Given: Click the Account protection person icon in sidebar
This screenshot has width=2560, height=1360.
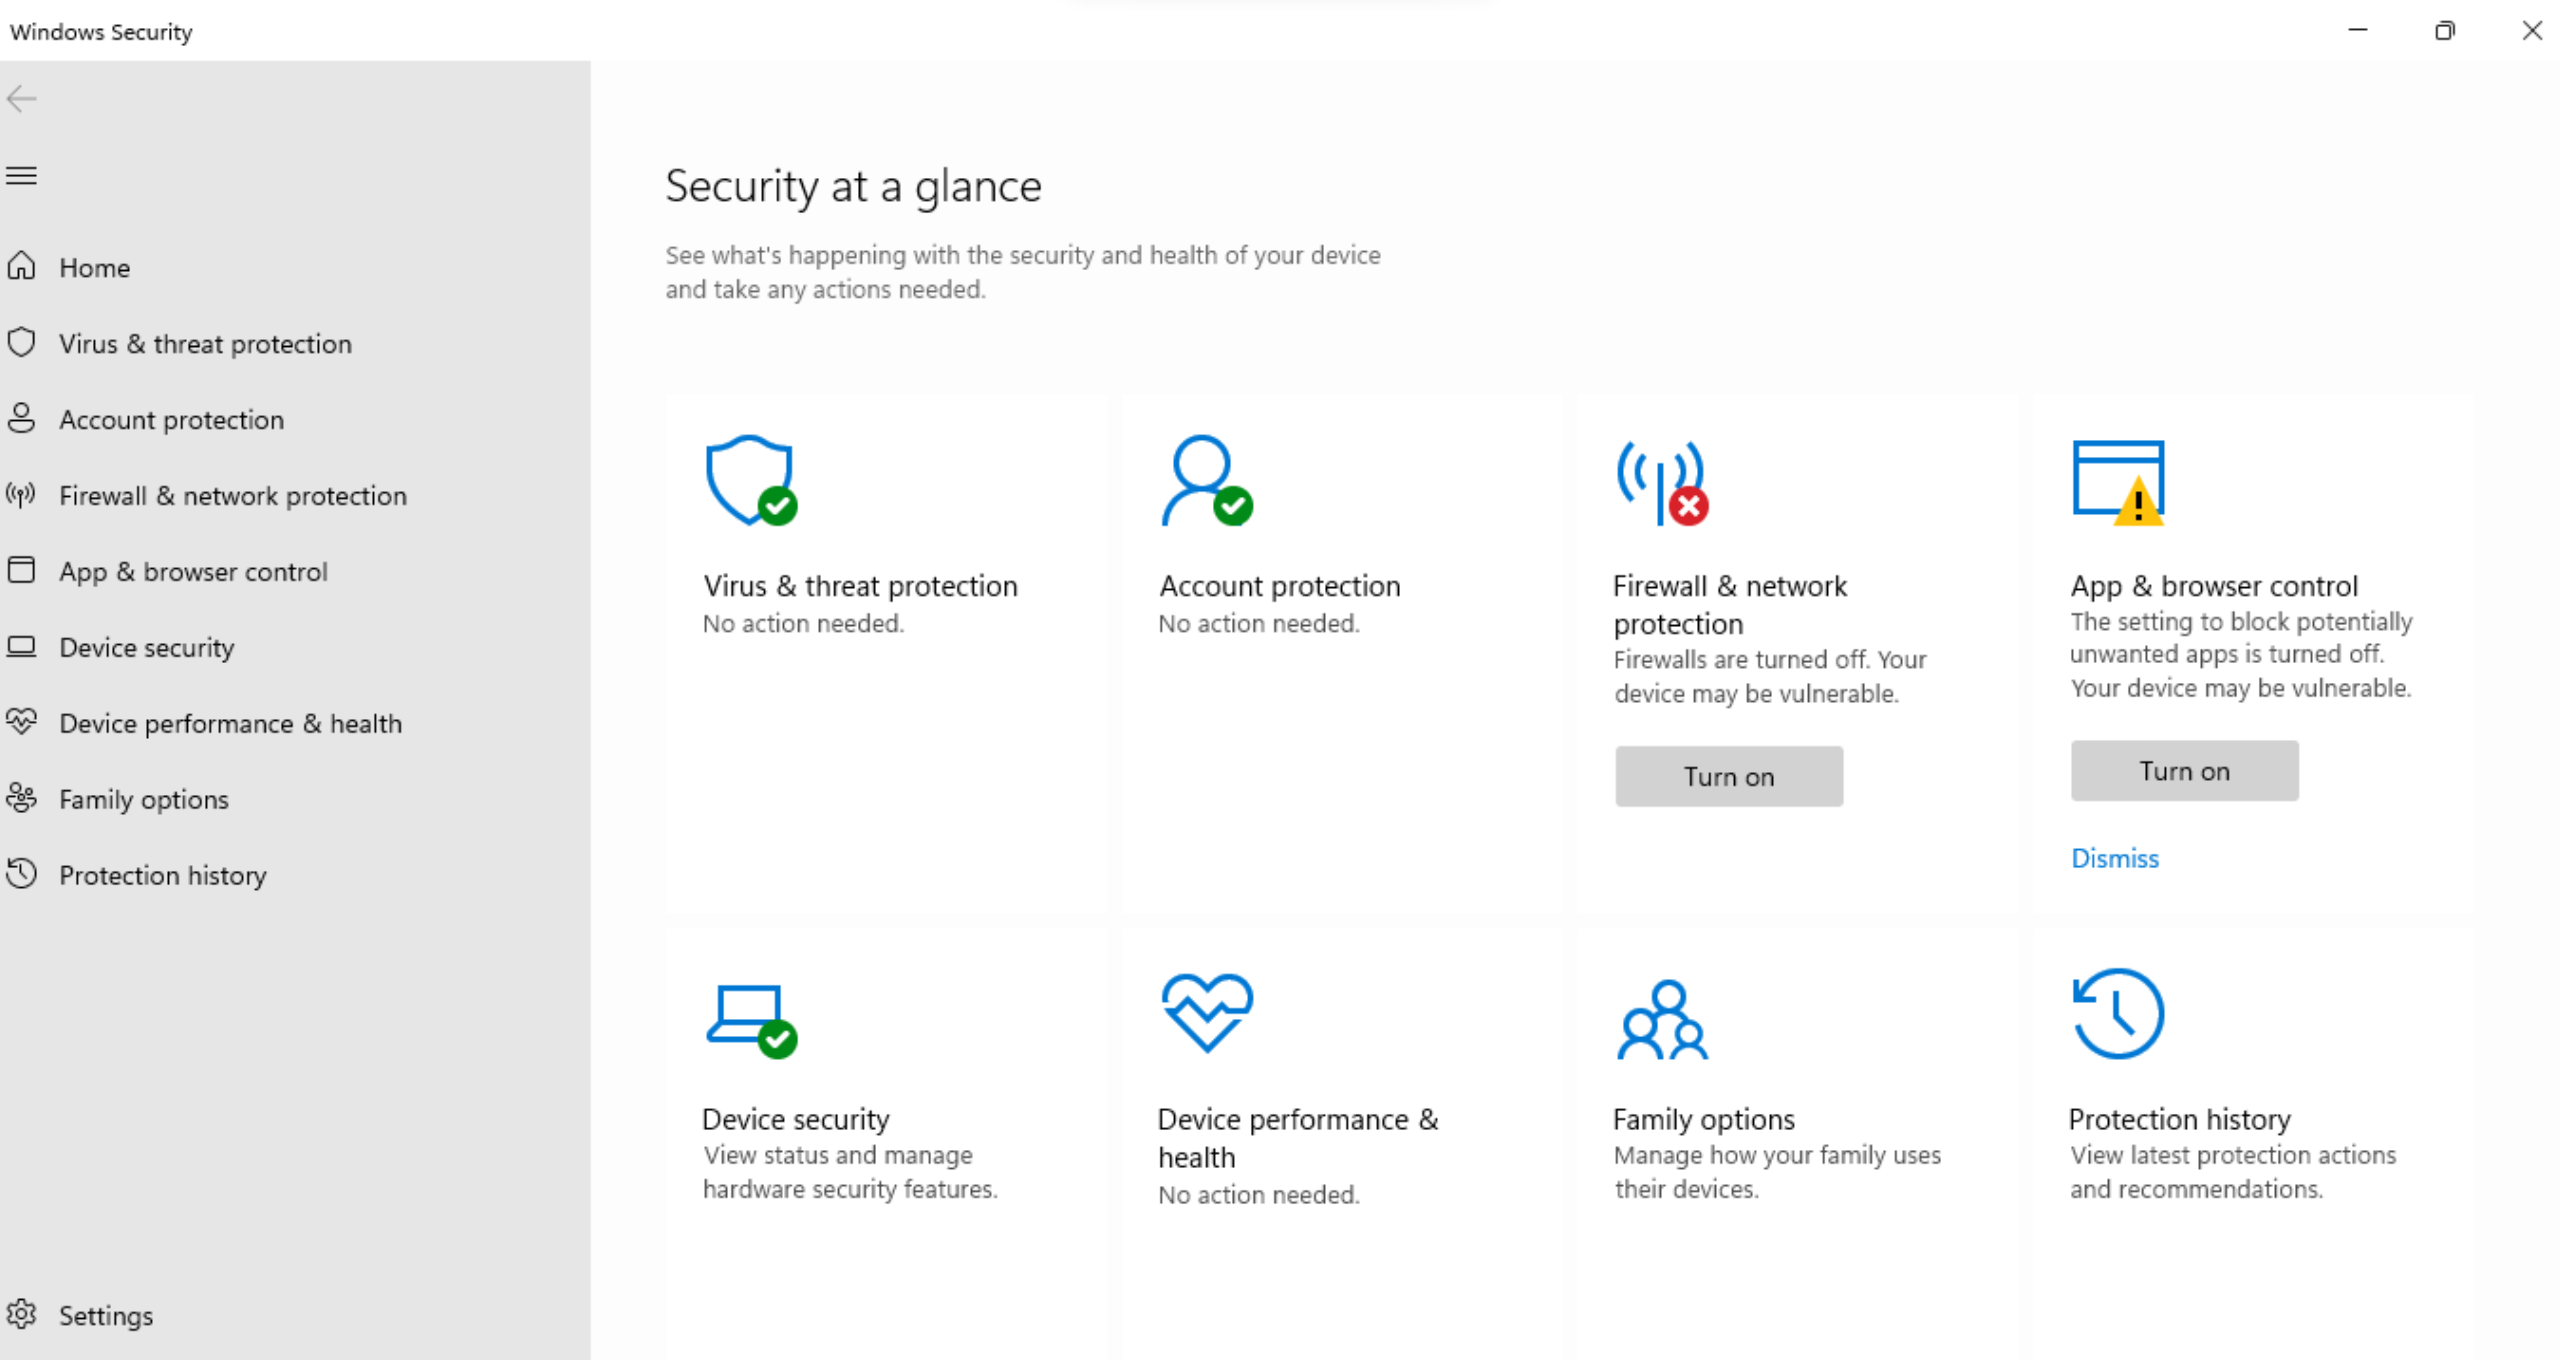Looking at the screenshot, I should coord(22,419).
